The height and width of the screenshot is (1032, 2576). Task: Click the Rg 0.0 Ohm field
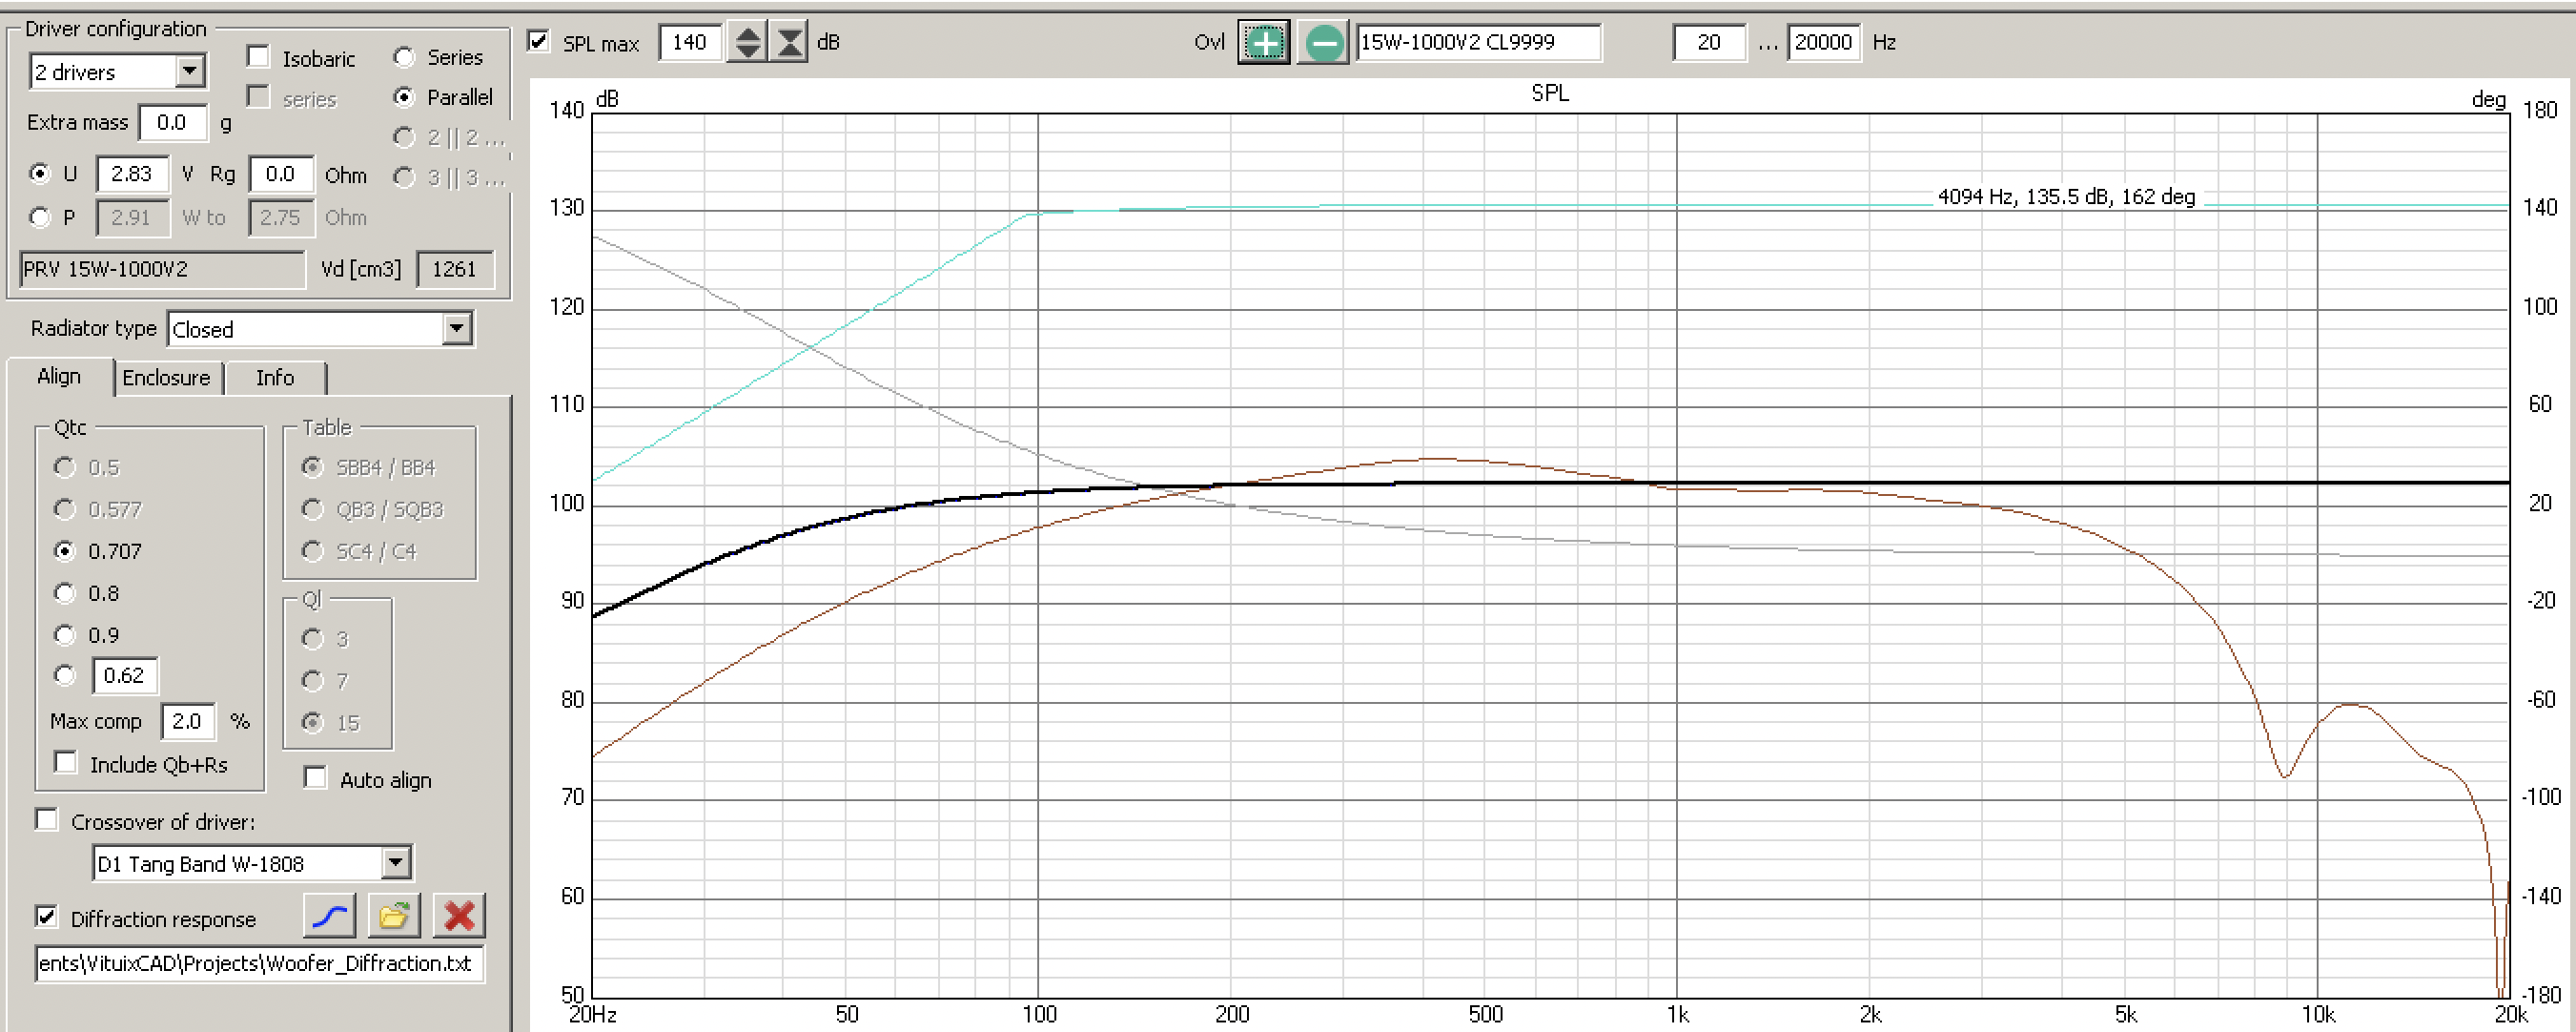point(281,174)
